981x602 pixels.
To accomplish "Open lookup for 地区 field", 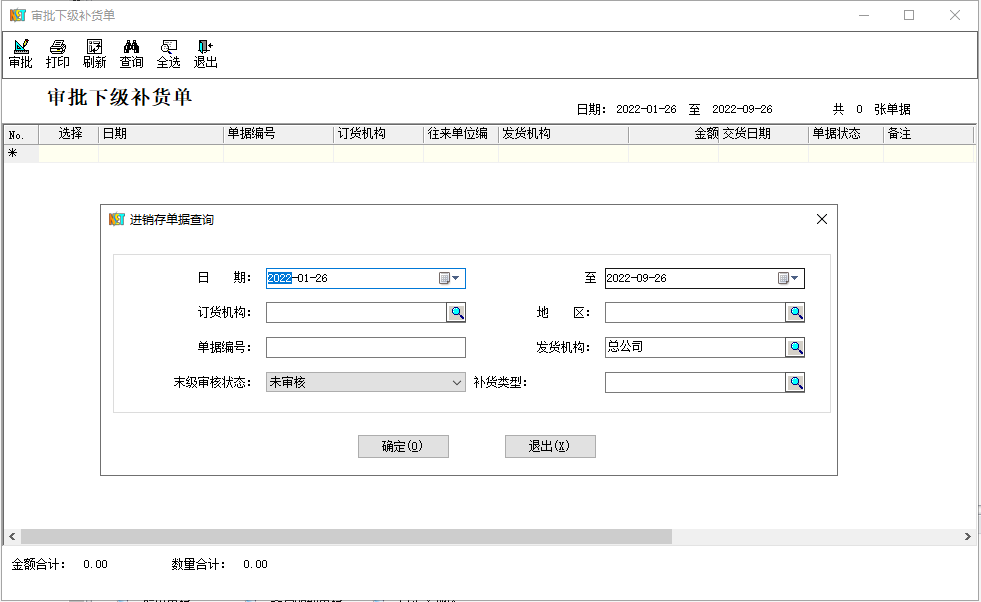I will coord(795,313).
